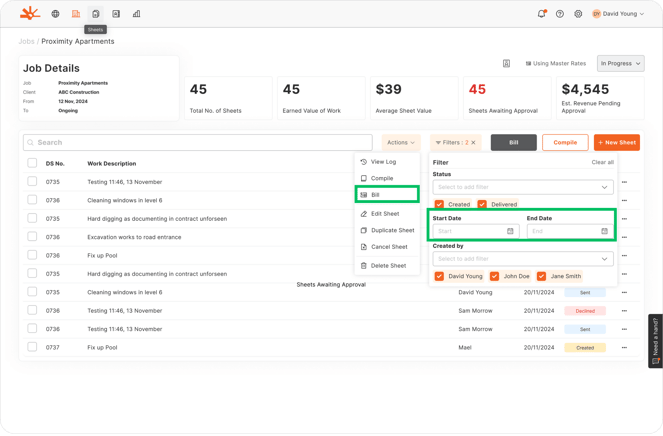Viewport: 663px width, 436px height.
Task: Select Delete Sheet in the Actions menu
Action: click(x=388, y=266)
